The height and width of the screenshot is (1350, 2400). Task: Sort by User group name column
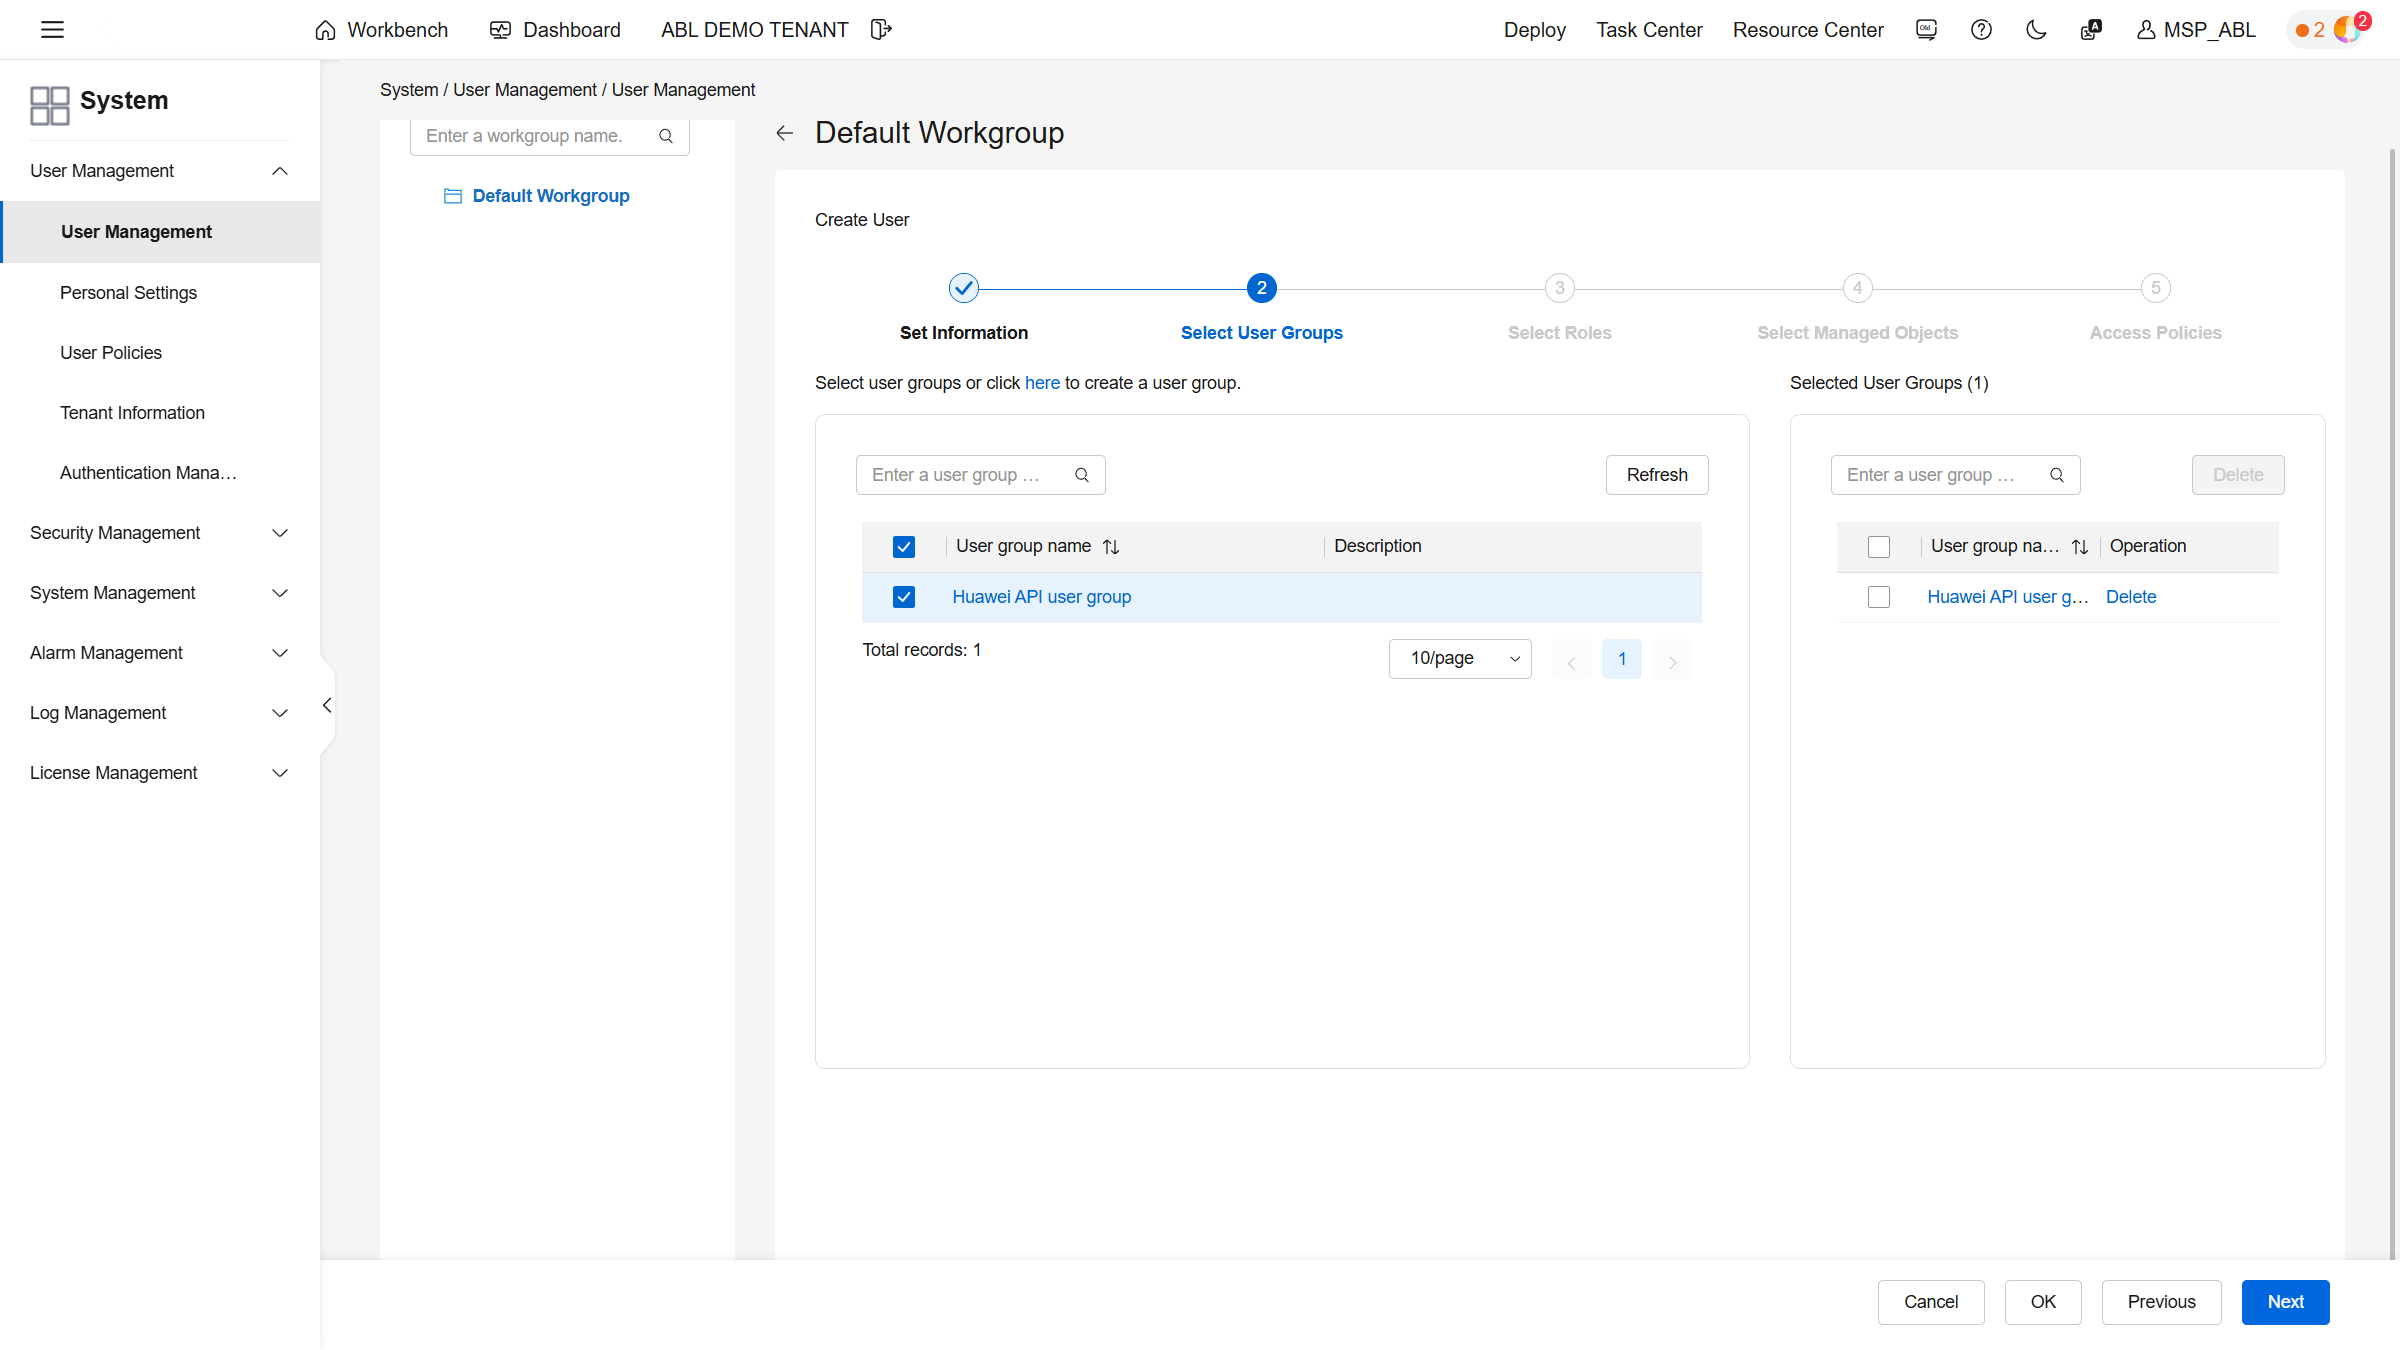coord(1111,547)
